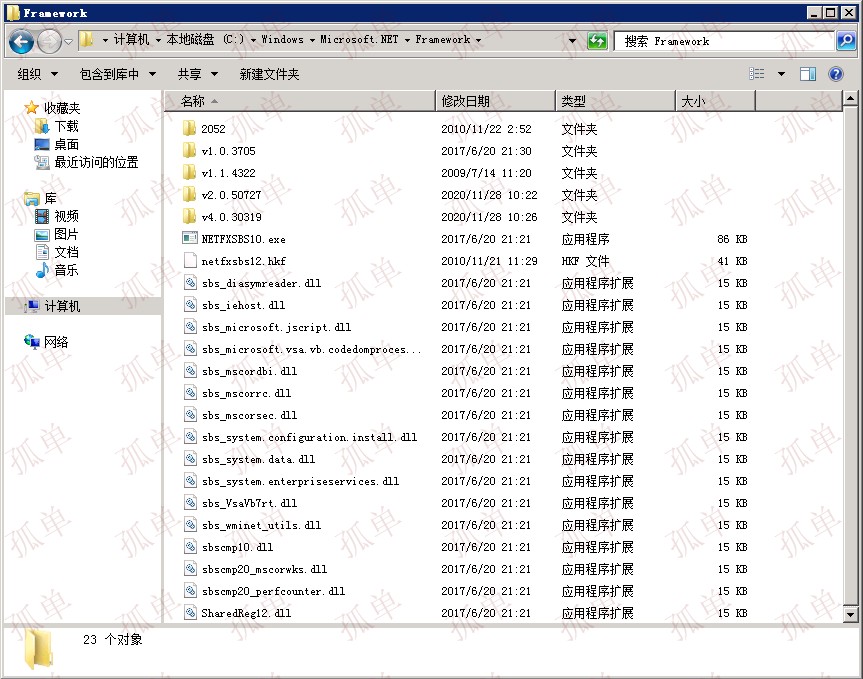Click the scrollbar up arrow
The height and width of the screenshot is (679, 863).
pyautogui.click(x=850, y=99)
